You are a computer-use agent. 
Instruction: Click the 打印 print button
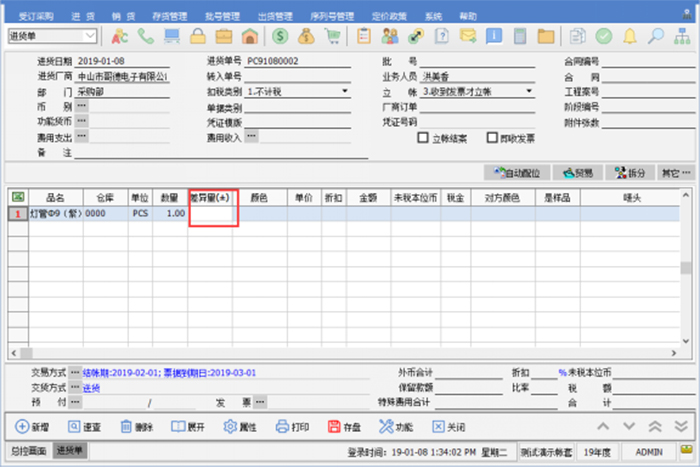pyautogui.click(x=292, y=426)
